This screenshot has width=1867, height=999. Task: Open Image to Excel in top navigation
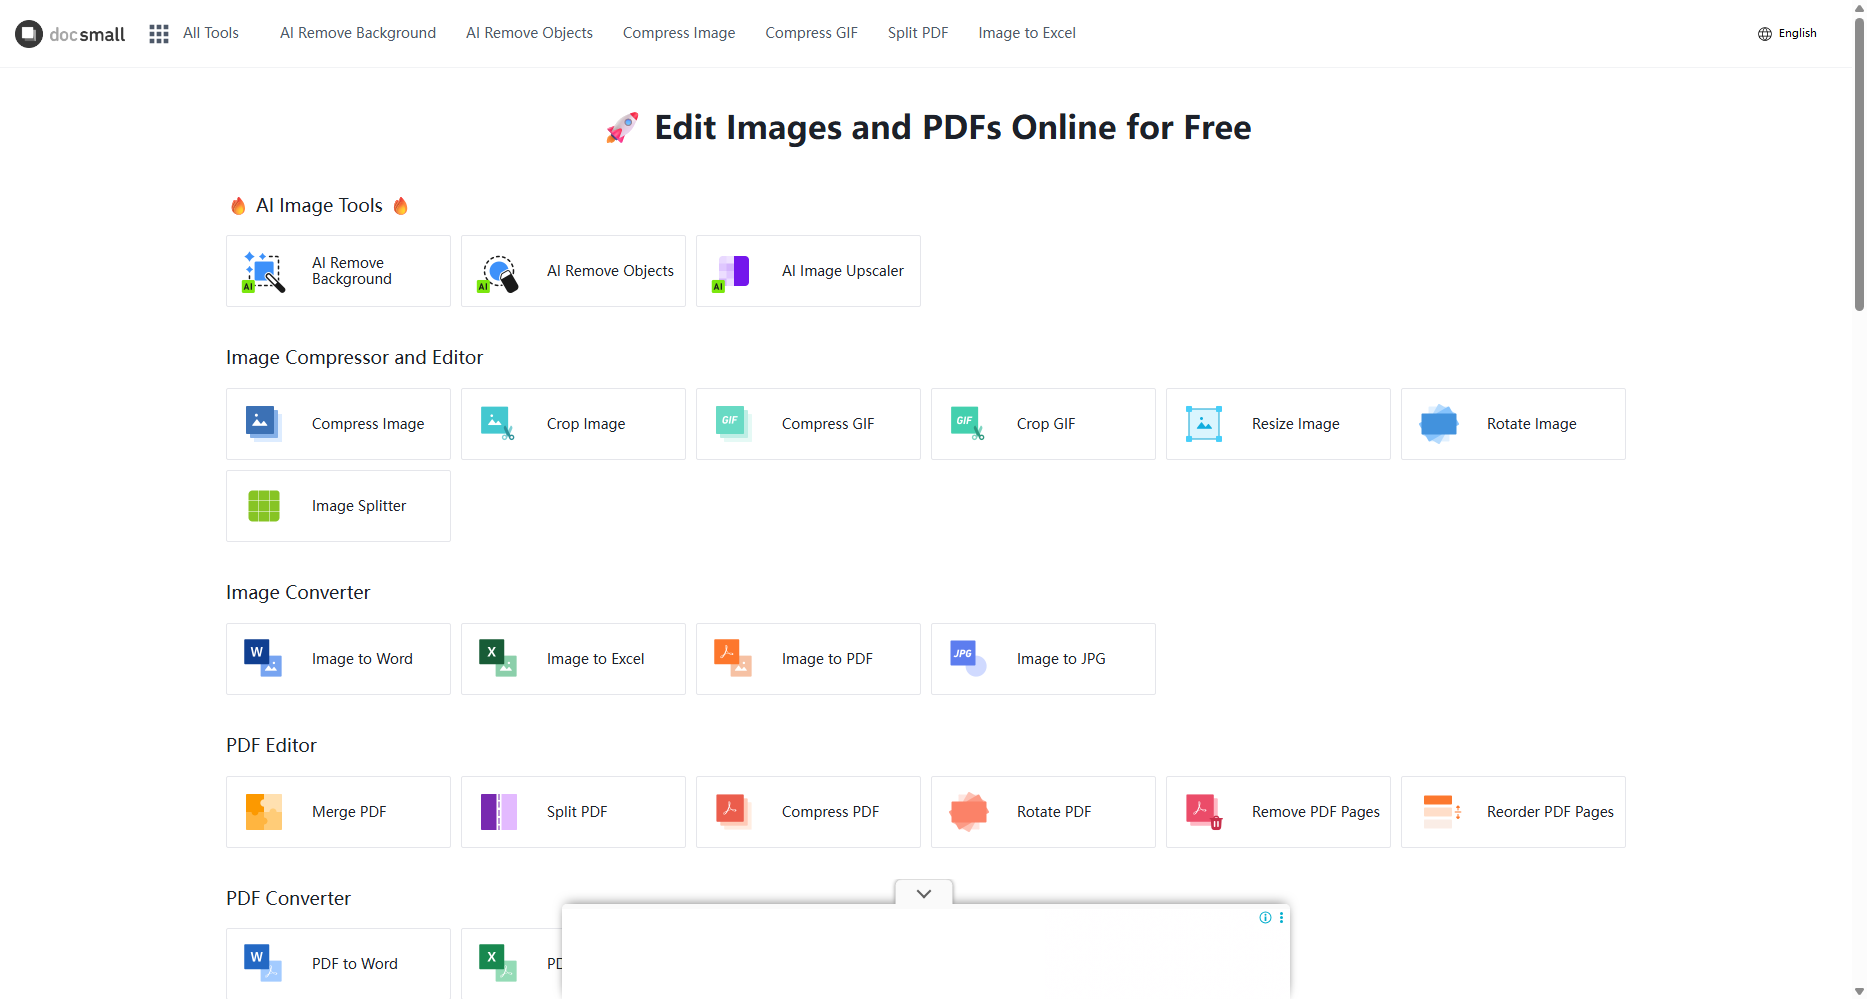1027,33
